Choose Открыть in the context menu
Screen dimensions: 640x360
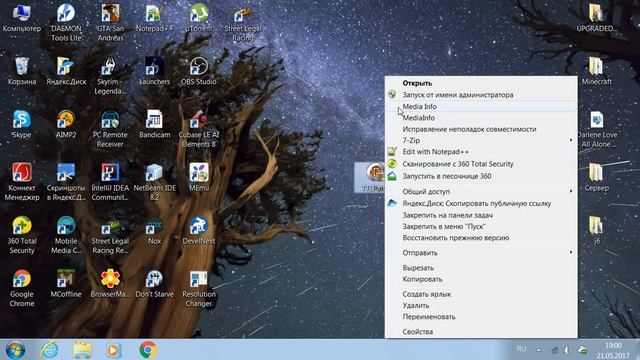click(x=481, y=83)
